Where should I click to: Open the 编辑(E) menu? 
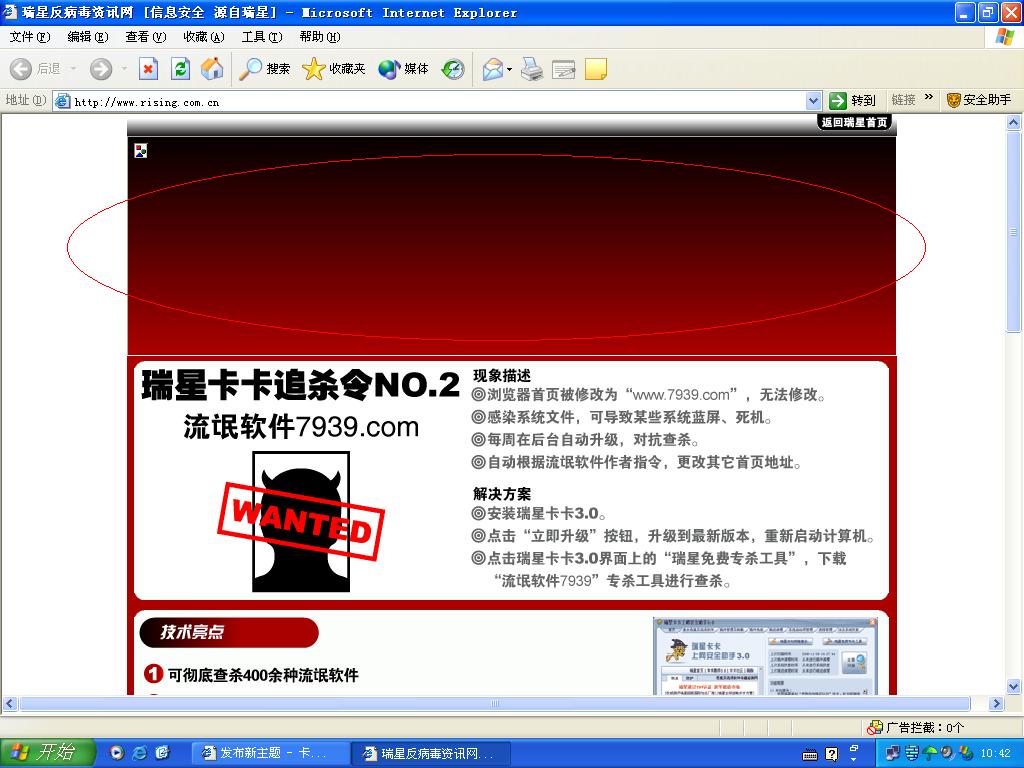pyautogui.click(x=88, y=37)
